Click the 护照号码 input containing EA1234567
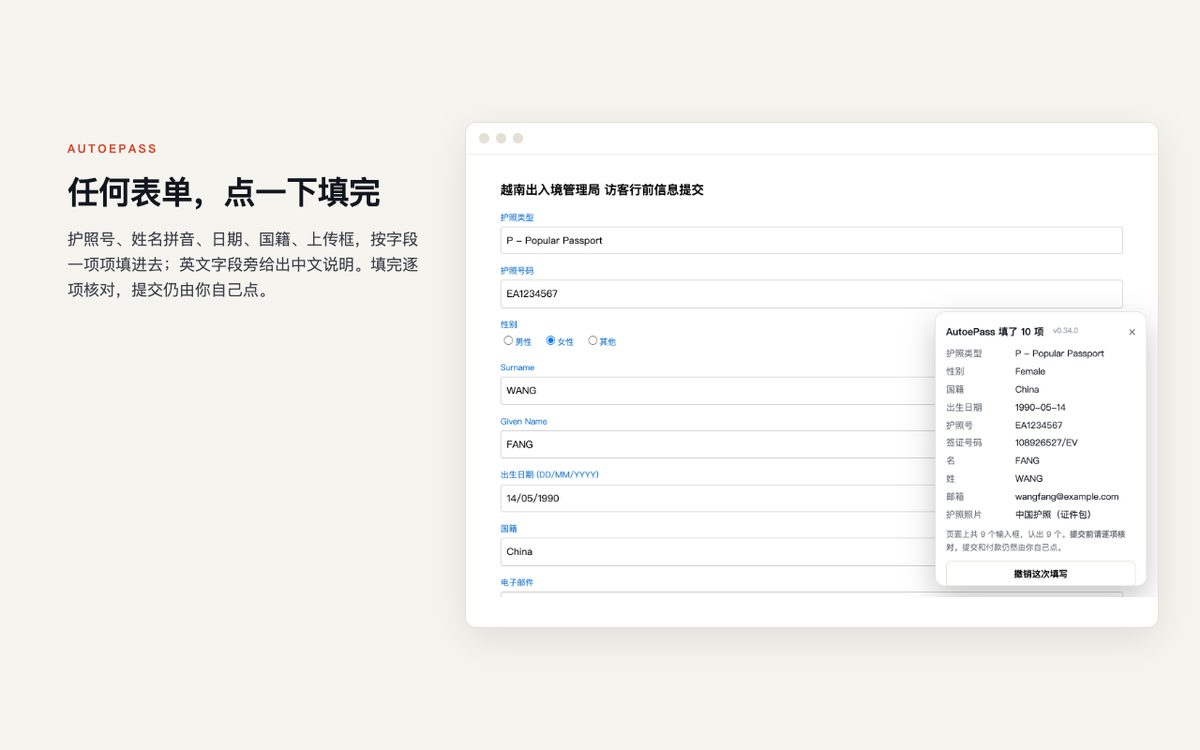This screenshot has width=1200, height=750. click(811, 294)
